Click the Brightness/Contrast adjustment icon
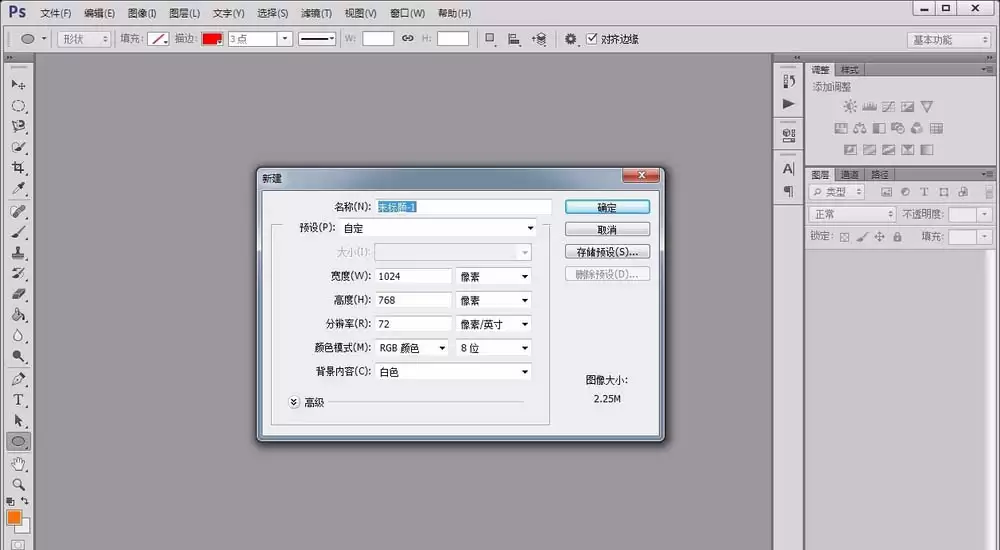Image resolution: width=1000 pixels, height=550 pixels. (850, 107)
